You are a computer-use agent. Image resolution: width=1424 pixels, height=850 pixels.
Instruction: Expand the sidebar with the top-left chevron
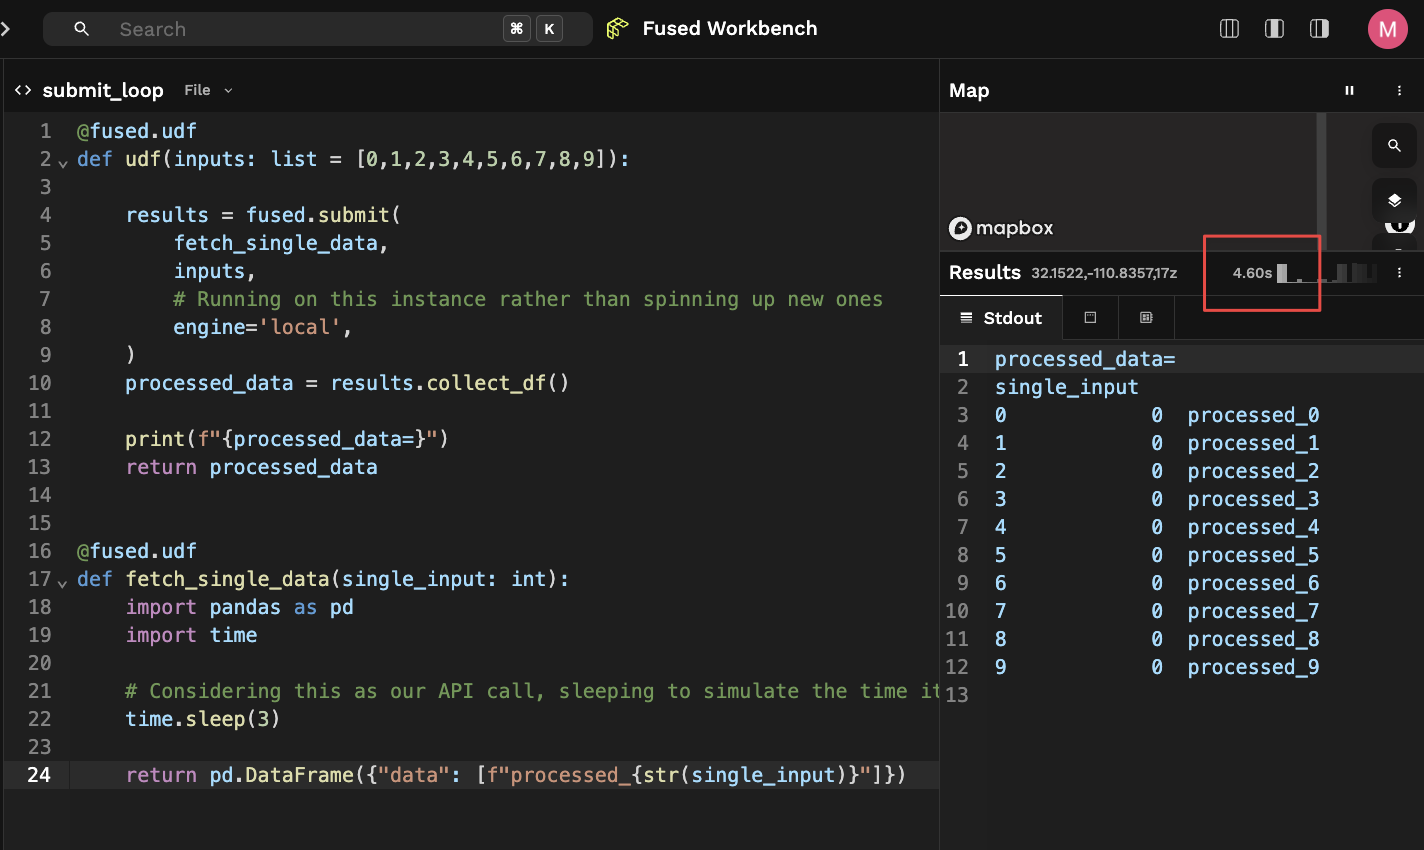point(5,29)
